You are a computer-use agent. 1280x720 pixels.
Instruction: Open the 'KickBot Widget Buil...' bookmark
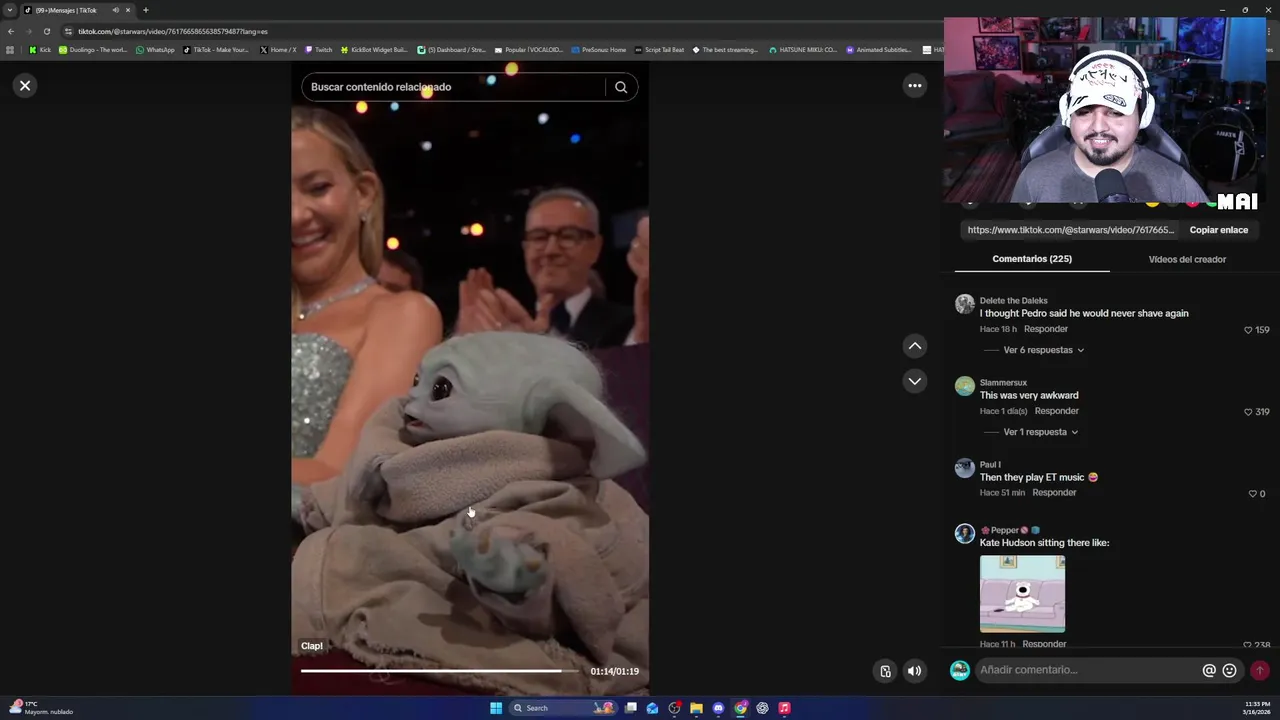click(x=374, y=50)
